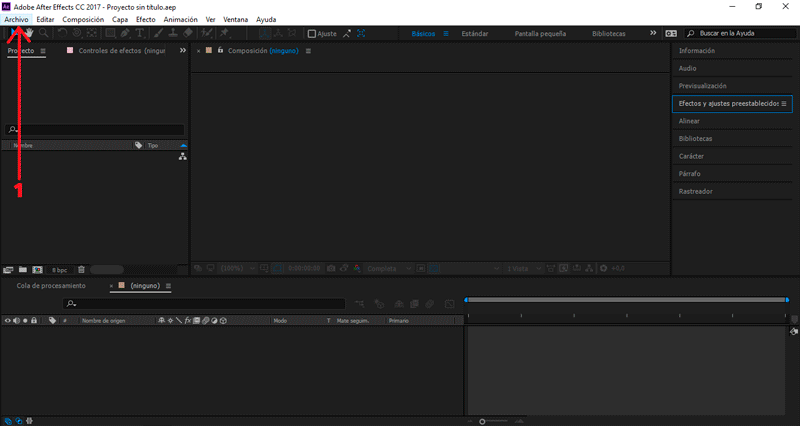Image resolution: width=800 pixels, height=426 pixels.
Task: Click the 8 bpc color depth button
Action: coord(58,269)
